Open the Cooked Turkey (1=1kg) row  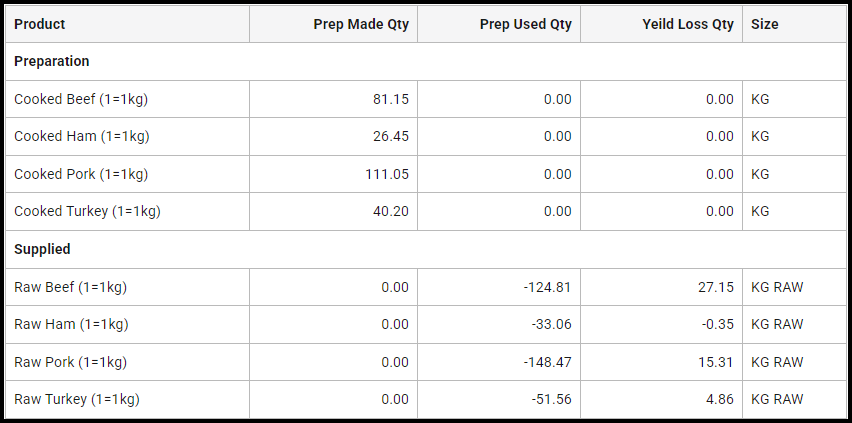(x=87, y=211)
